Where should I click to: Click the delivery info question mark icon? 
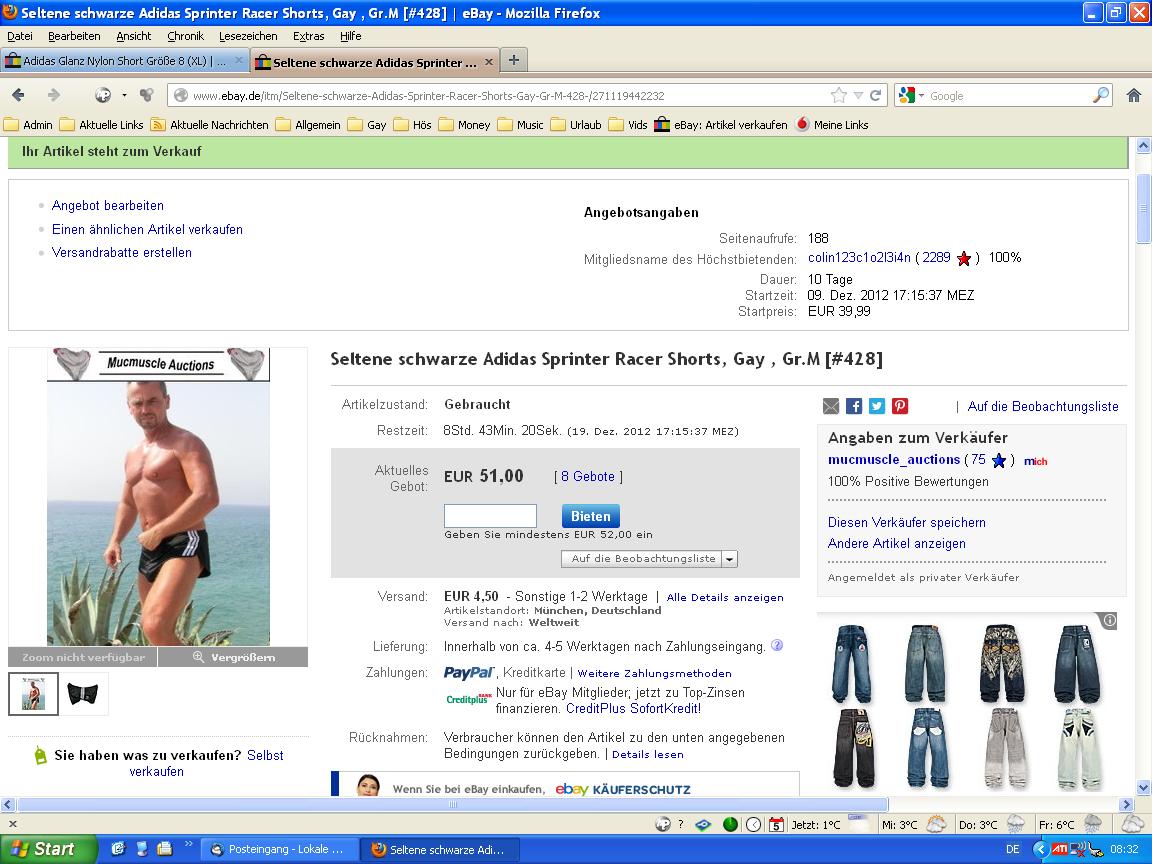[777, 646]
